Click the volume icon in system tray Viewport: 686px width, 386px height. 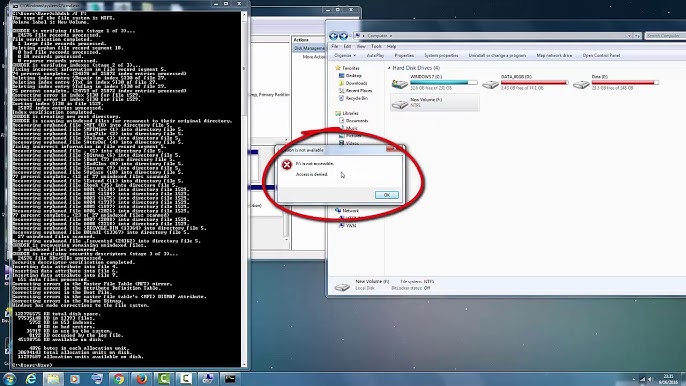650,379
